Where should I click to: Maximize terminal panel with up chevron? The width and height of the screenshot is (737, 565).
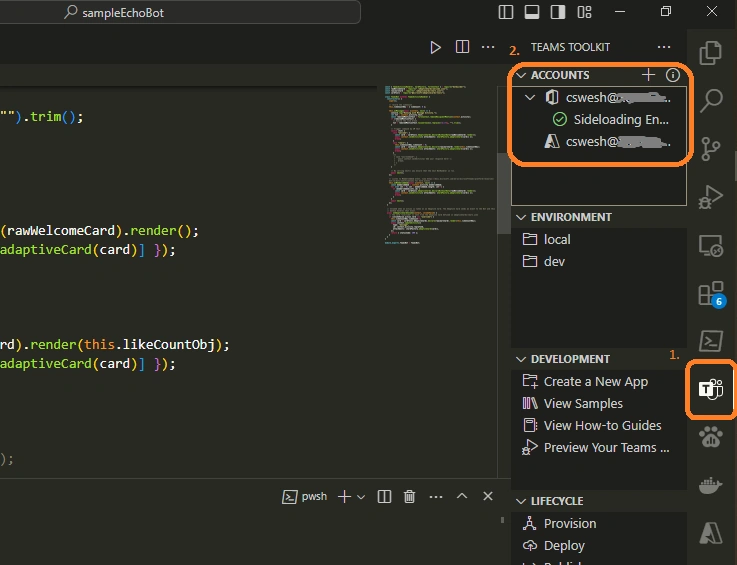click(x=462, y=496)
